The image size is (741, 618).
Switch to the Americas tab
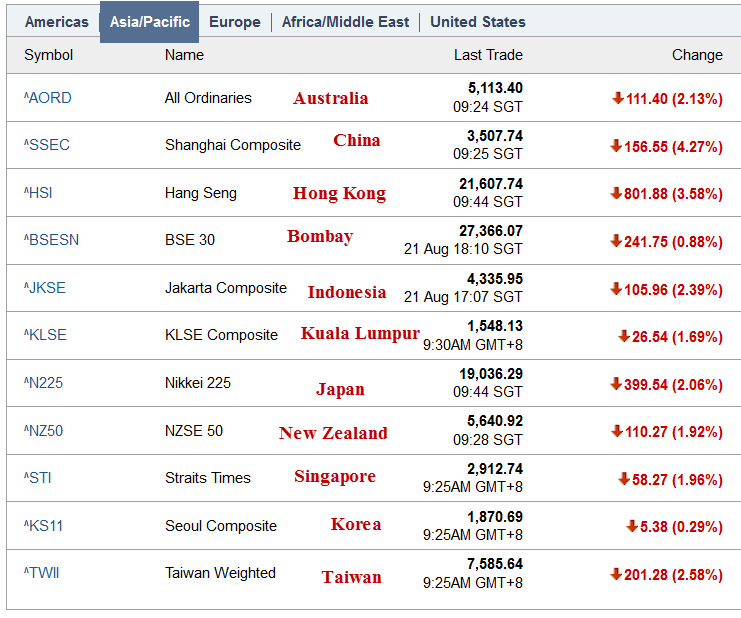(x=56, y=21)
